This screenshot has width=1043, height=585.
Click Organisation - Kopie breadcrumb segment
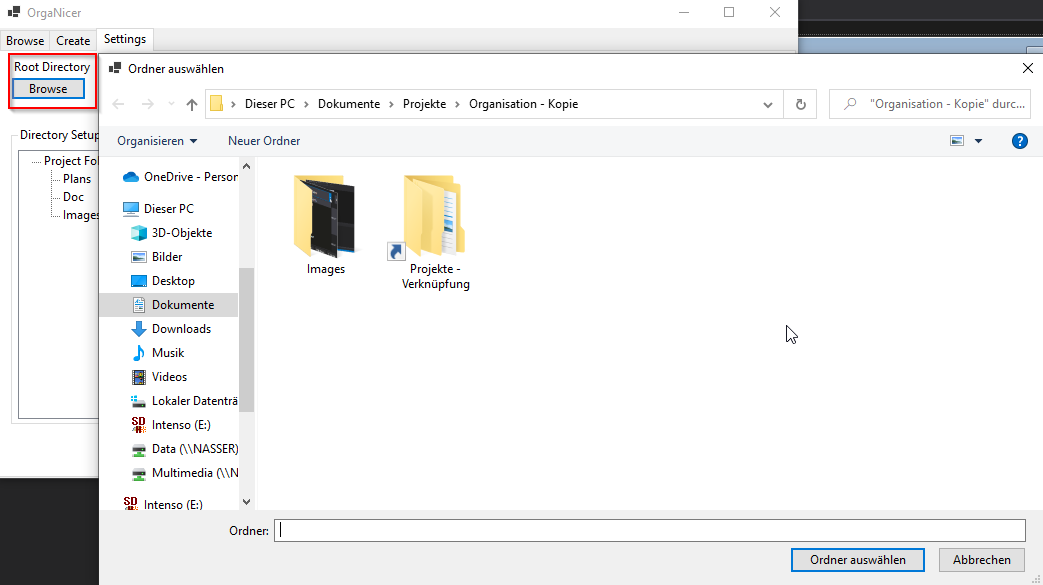click(x=523, y=104)
